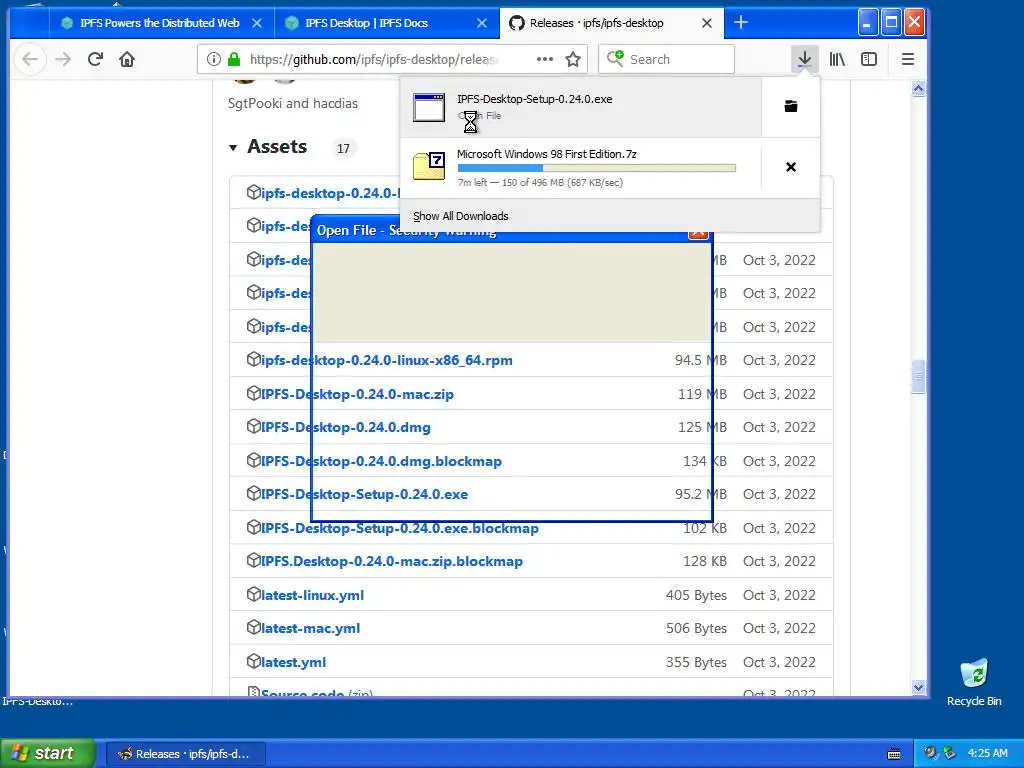Open containing folder for IPFS-Desktop-Setup download
The width and height of the screenshot is (1024, 768).
[791, 106]
